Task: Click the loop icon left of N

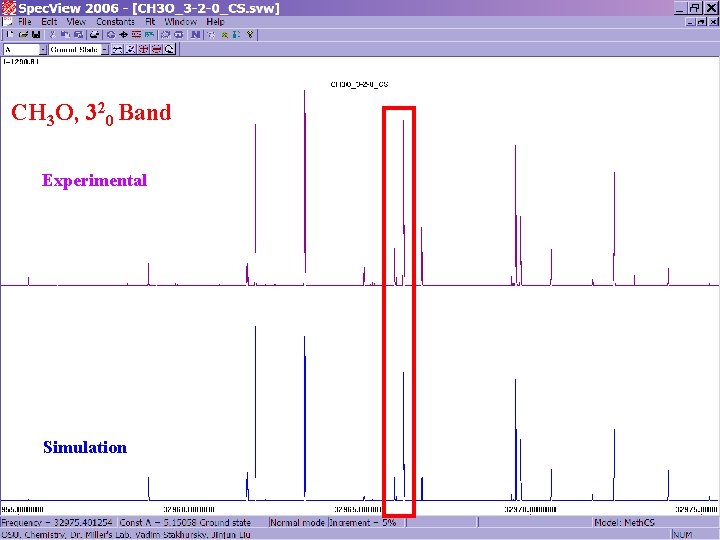Action: 178,34
